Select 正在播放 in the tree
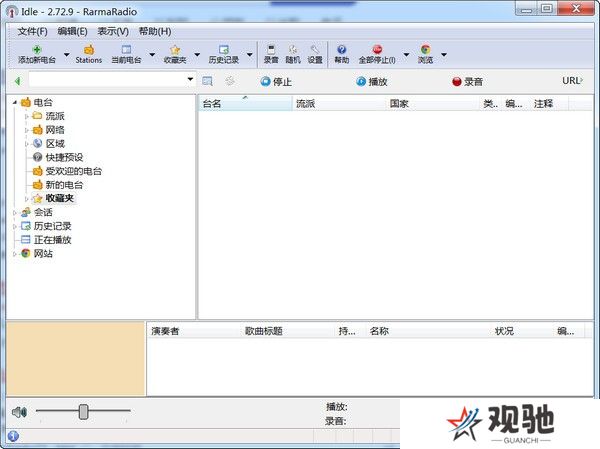The width and height of the screenshot is (600, 449). (52, 240)
